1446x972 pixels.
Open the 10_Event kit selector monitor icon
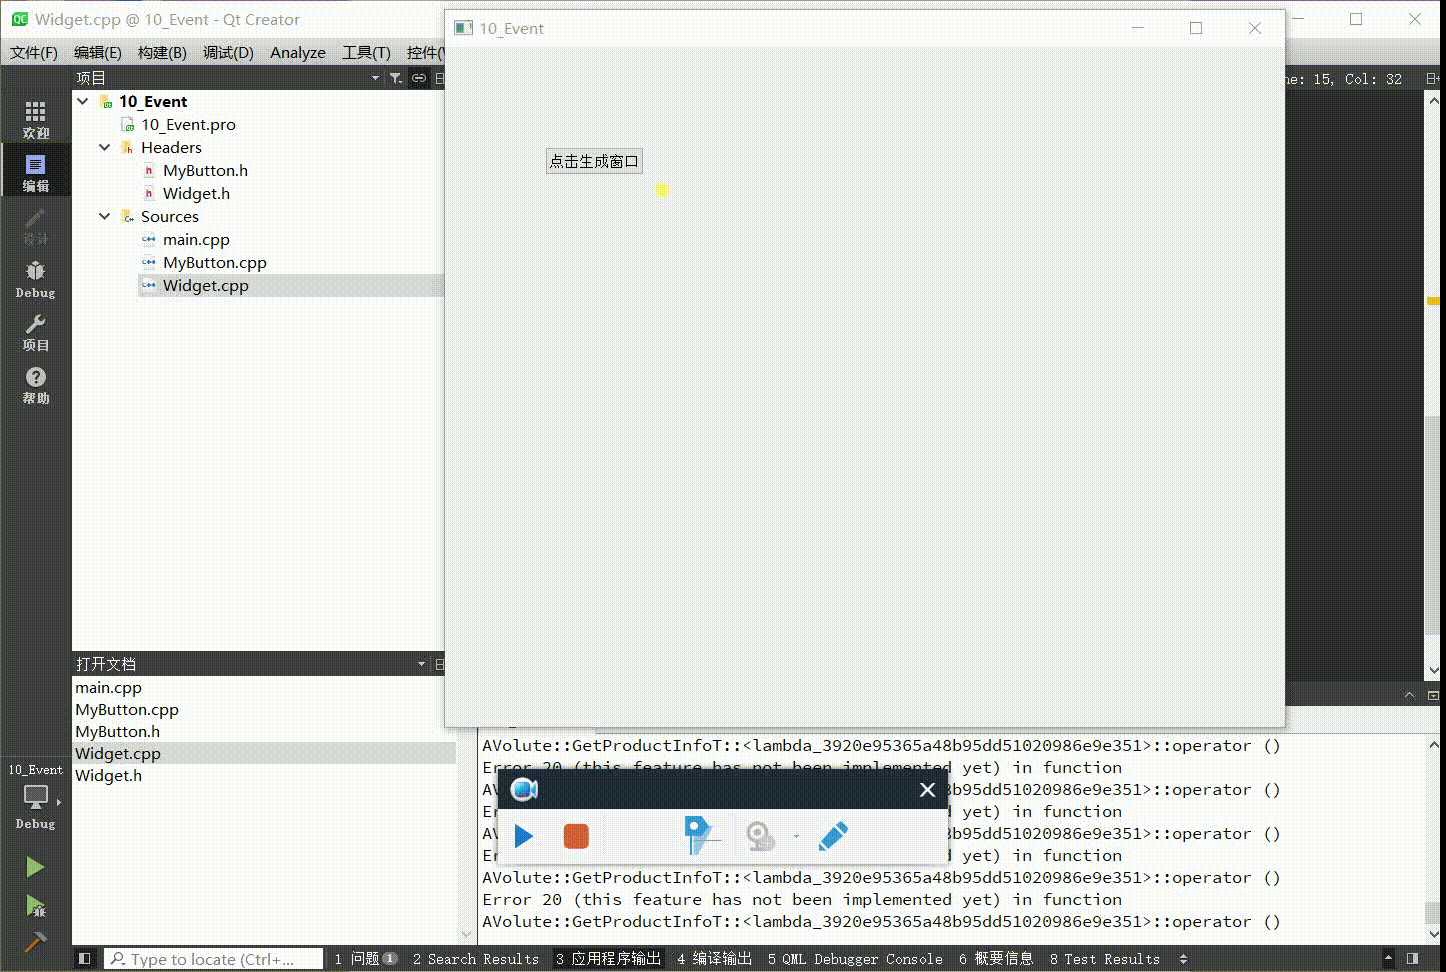click(x=35, y=798)
